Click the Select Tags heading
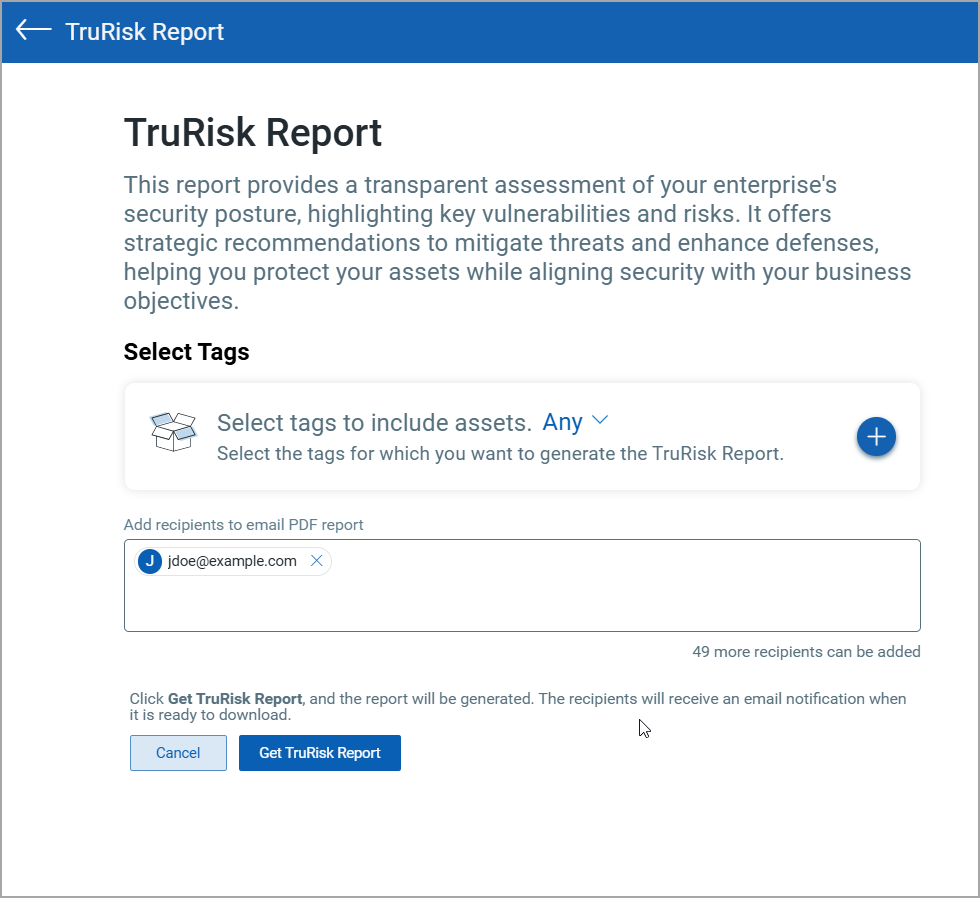Viewport: 980px width, 898px height. point(186,352)
